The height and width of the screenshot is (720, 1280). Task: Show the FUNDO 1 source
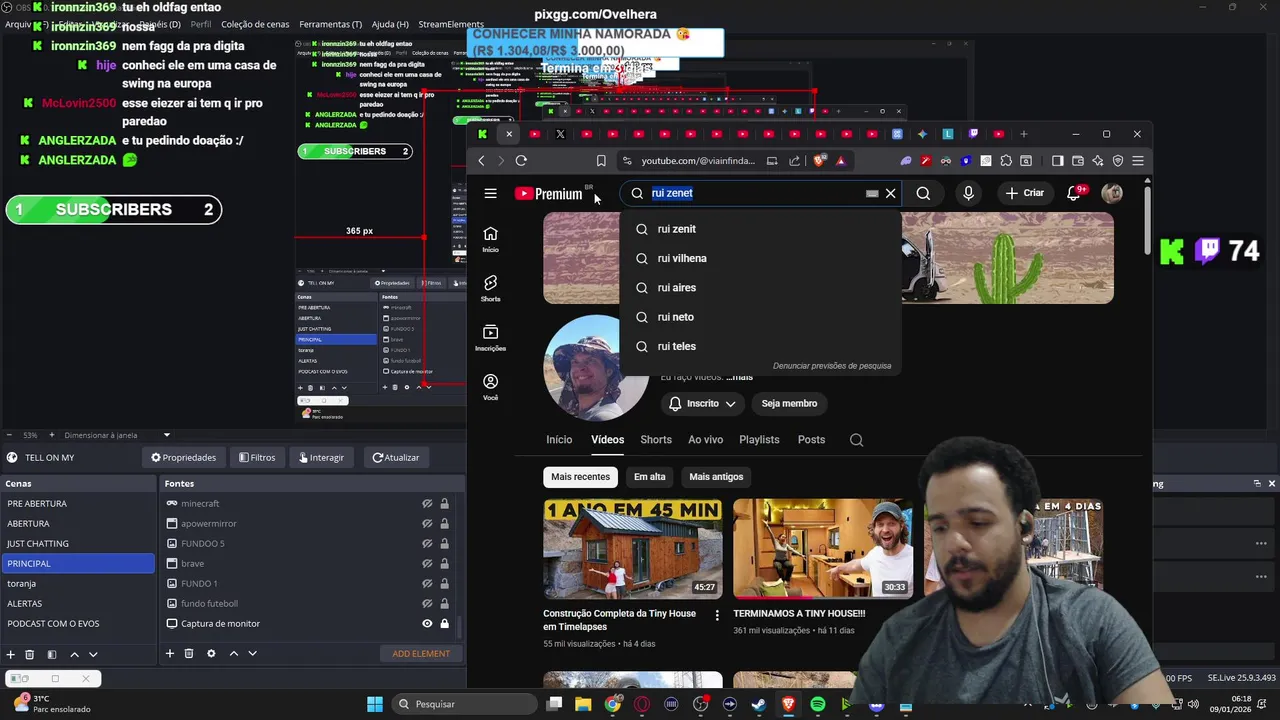[x=427, y=584]
